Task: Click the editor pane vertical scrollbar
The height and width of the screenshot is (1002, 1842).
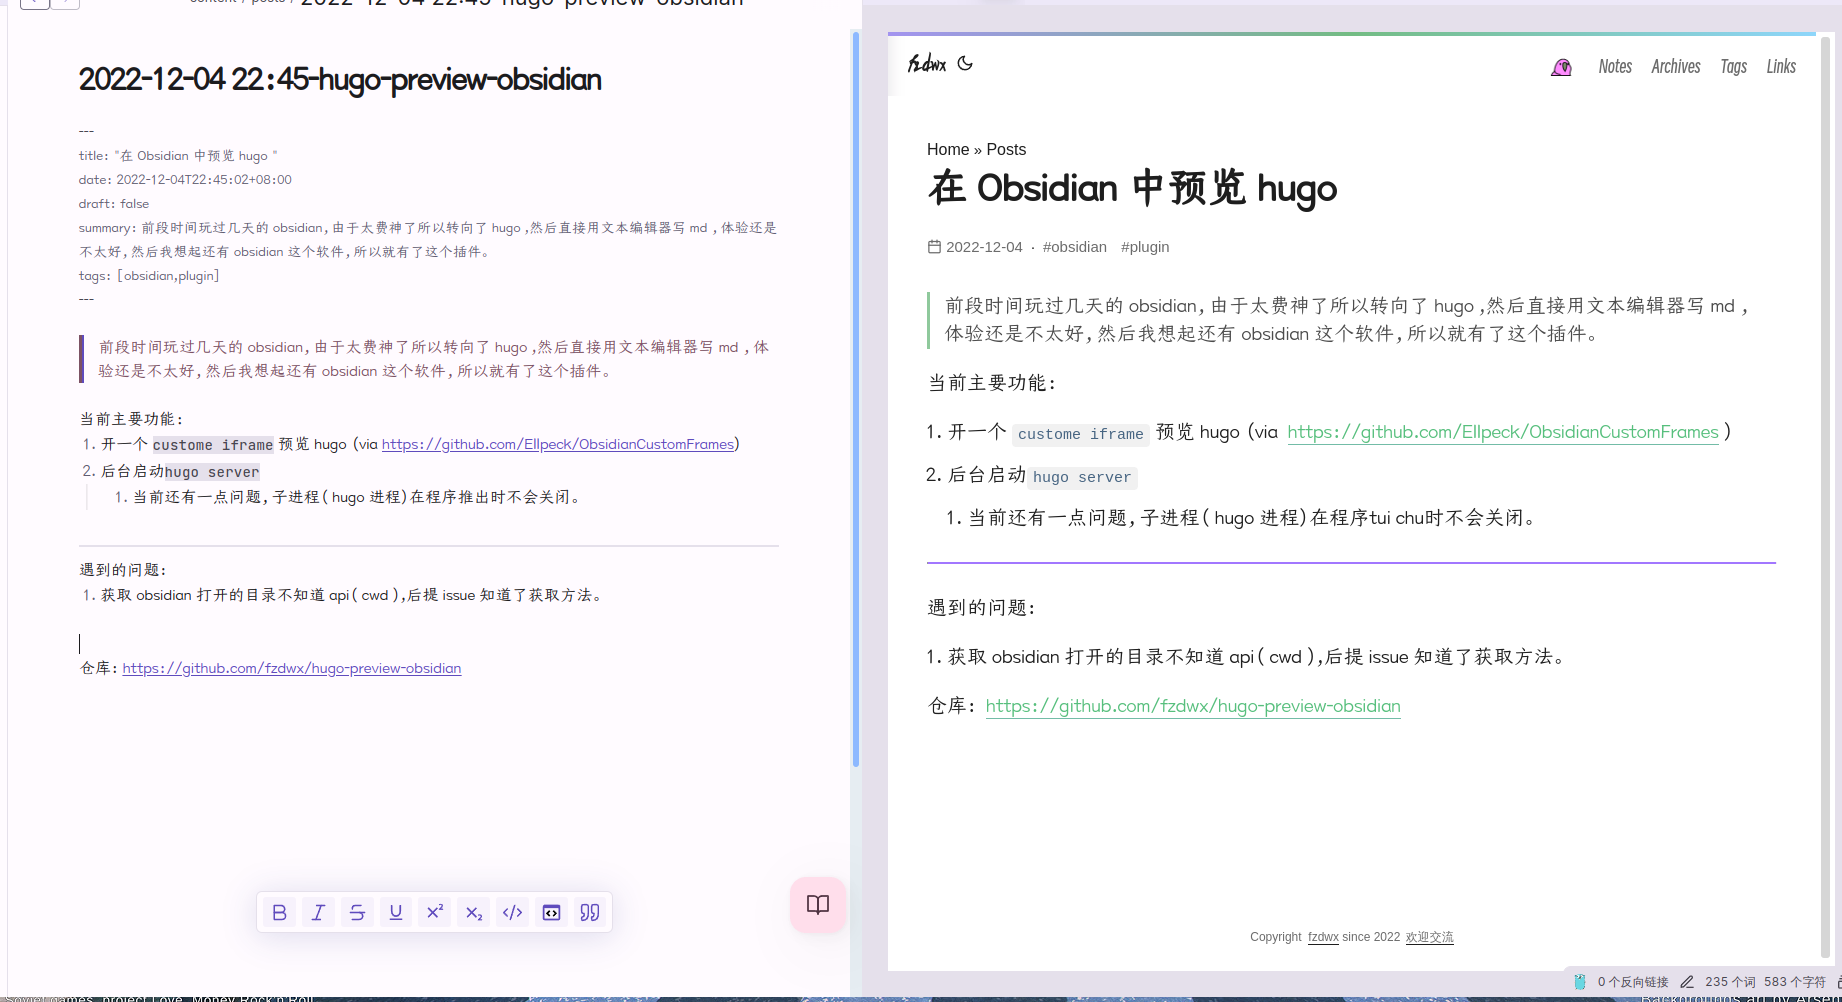Action: (856, 400)
